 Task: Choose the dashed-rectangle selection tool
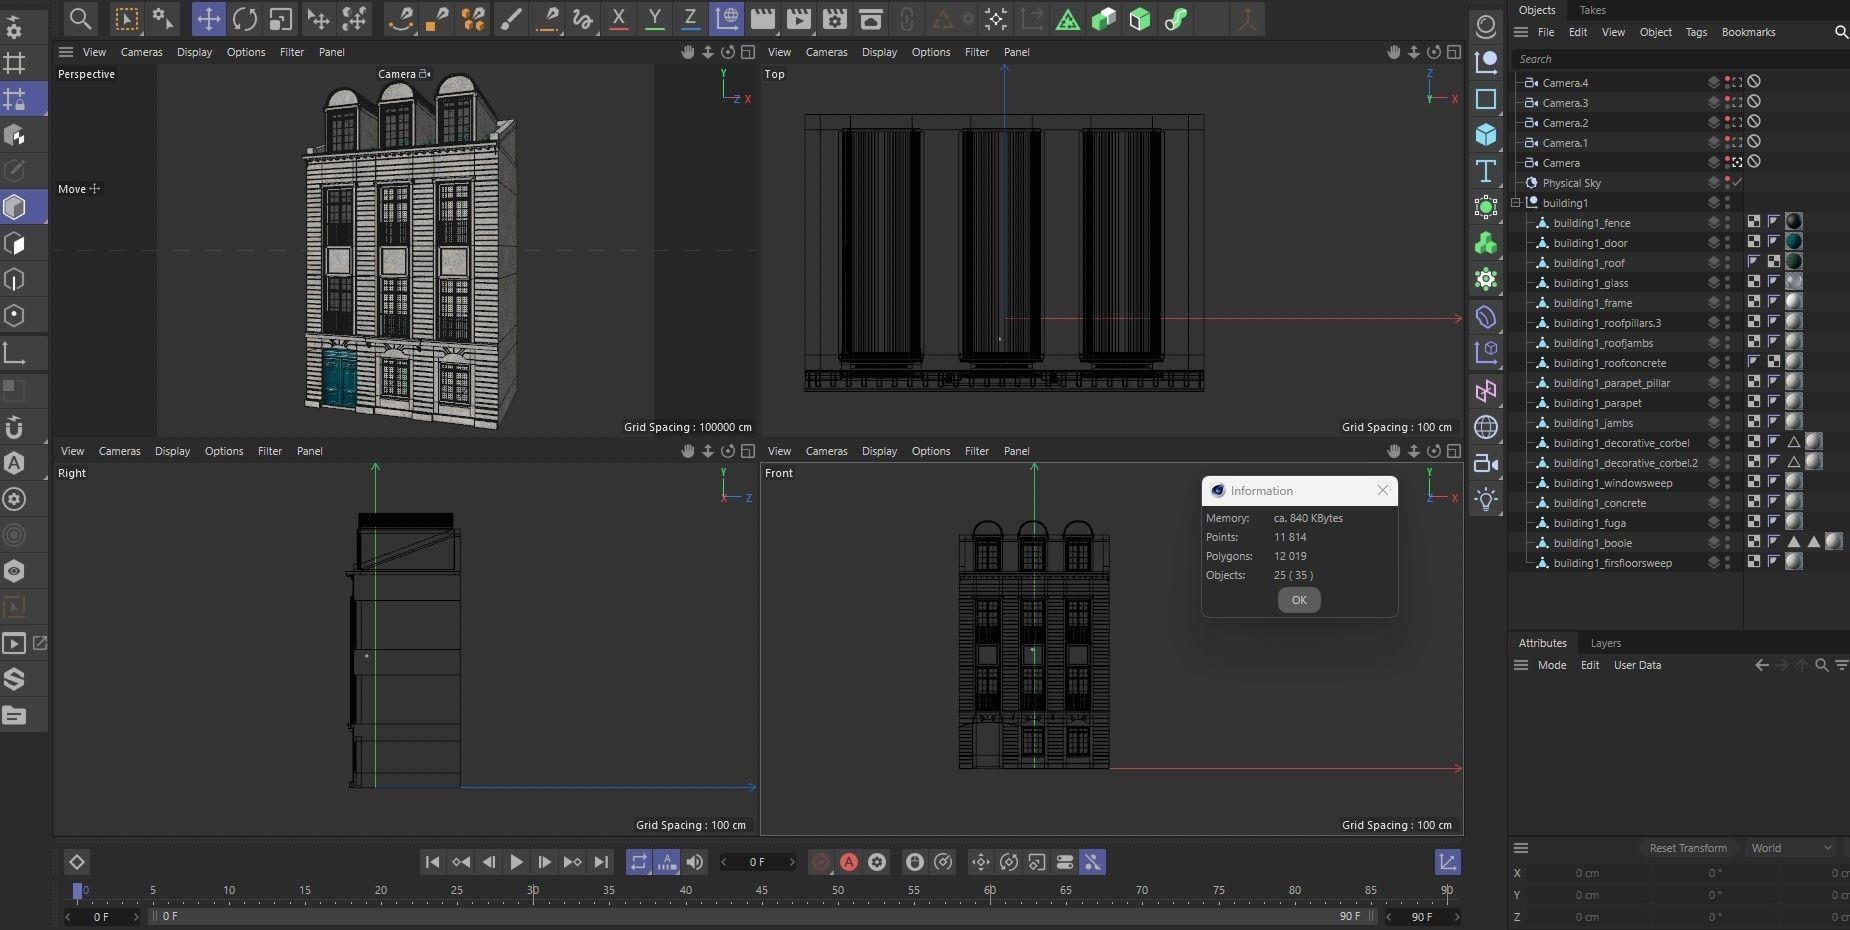127,18
